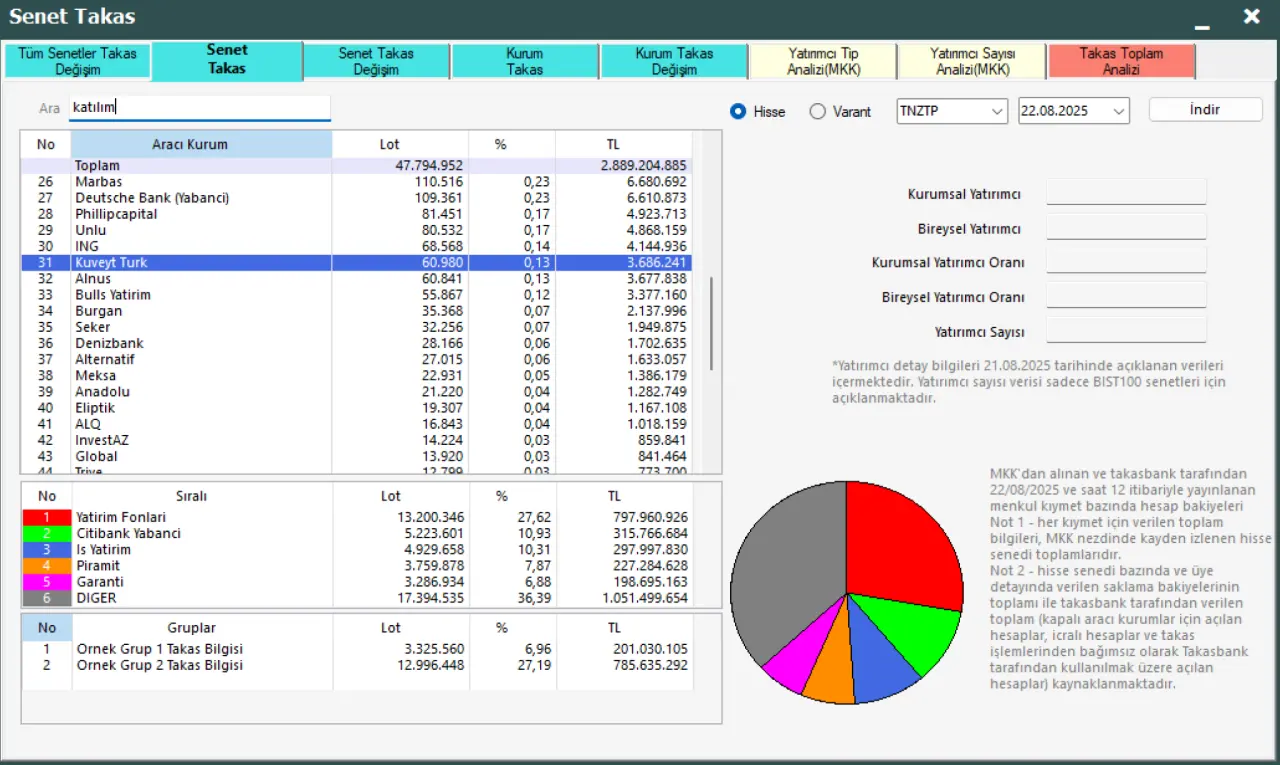This screenshot has height=765, width=1280.
Task: Click orange swatch for Piramit
Action: 47,566
